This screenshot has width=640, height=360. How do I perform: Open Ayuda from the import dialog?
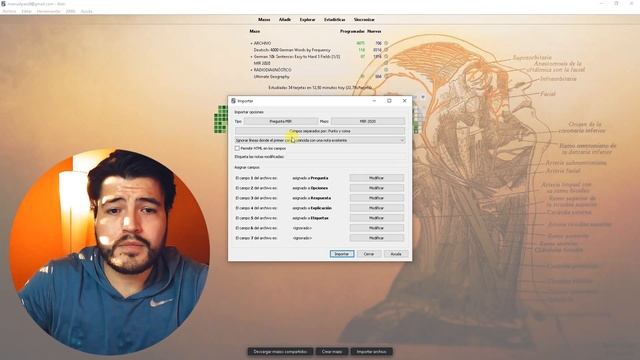396,254
